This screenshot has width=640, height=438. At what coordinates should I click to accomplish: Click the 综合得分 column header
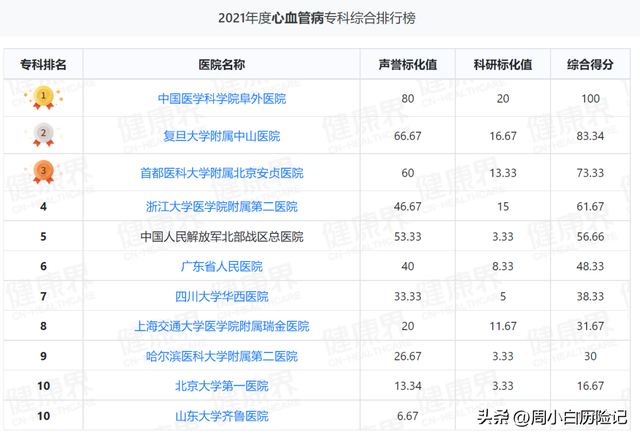click(590, 64)
